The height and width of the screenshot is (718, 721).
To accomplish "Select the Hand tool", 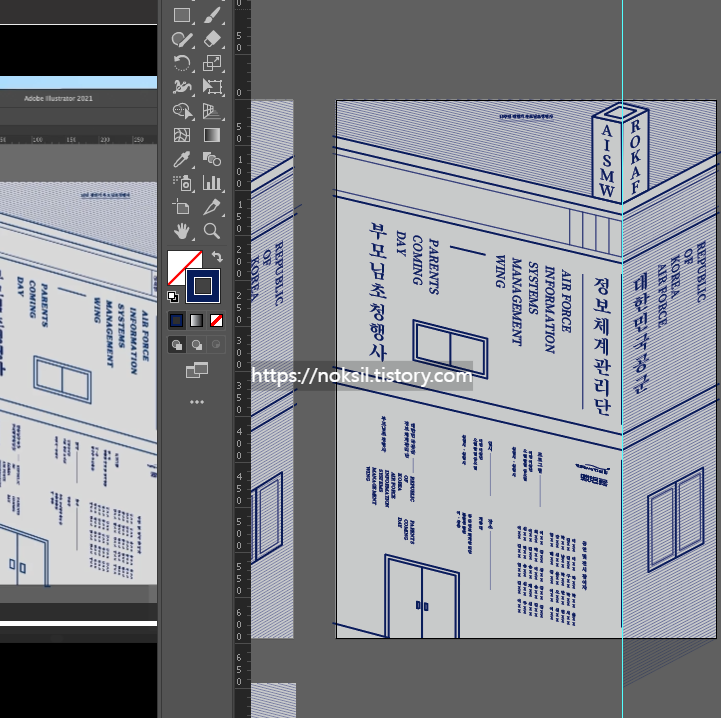I will click(182, 231).
